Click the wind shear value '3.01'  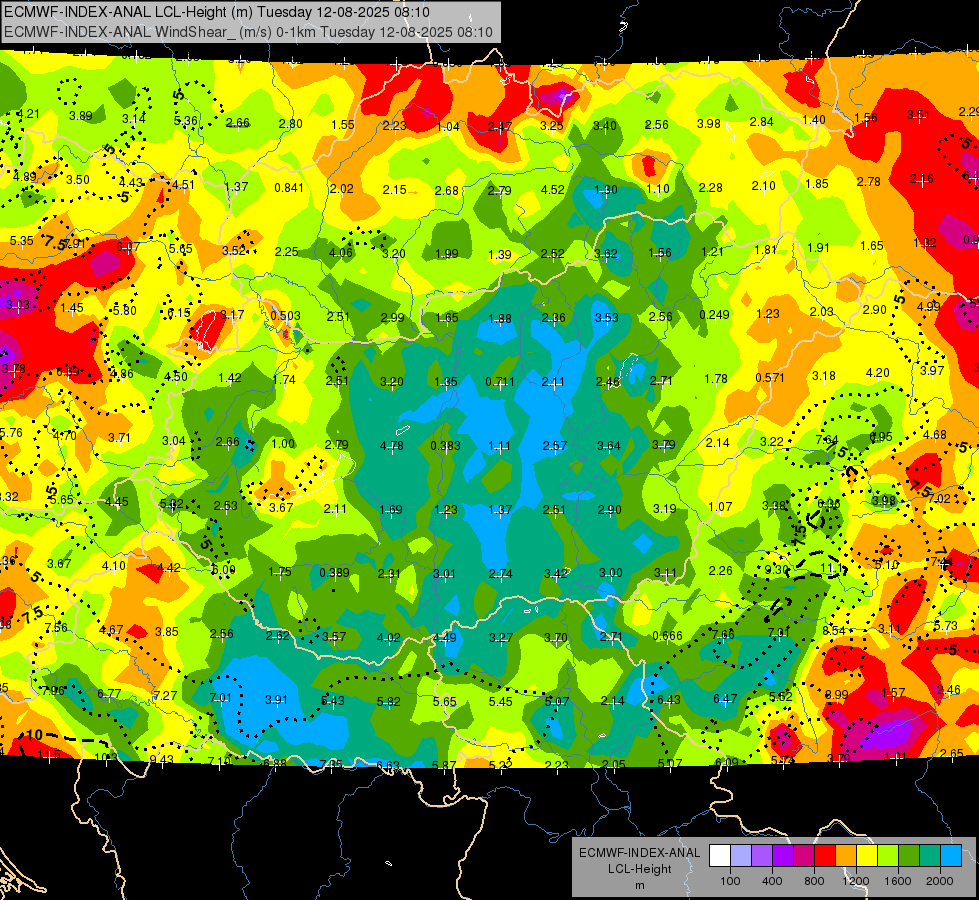[x=444, y=573]
